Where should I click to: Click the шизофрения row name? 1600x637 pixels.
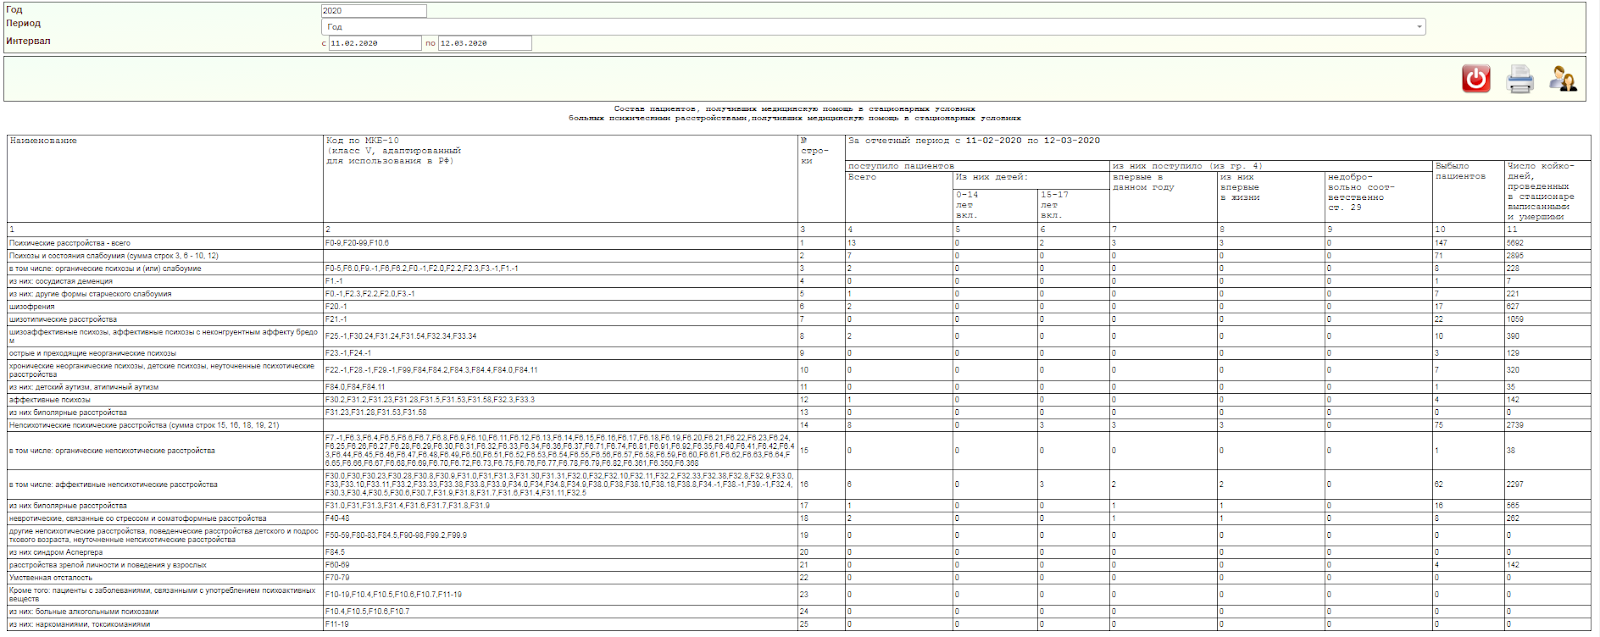coord(32,307)
